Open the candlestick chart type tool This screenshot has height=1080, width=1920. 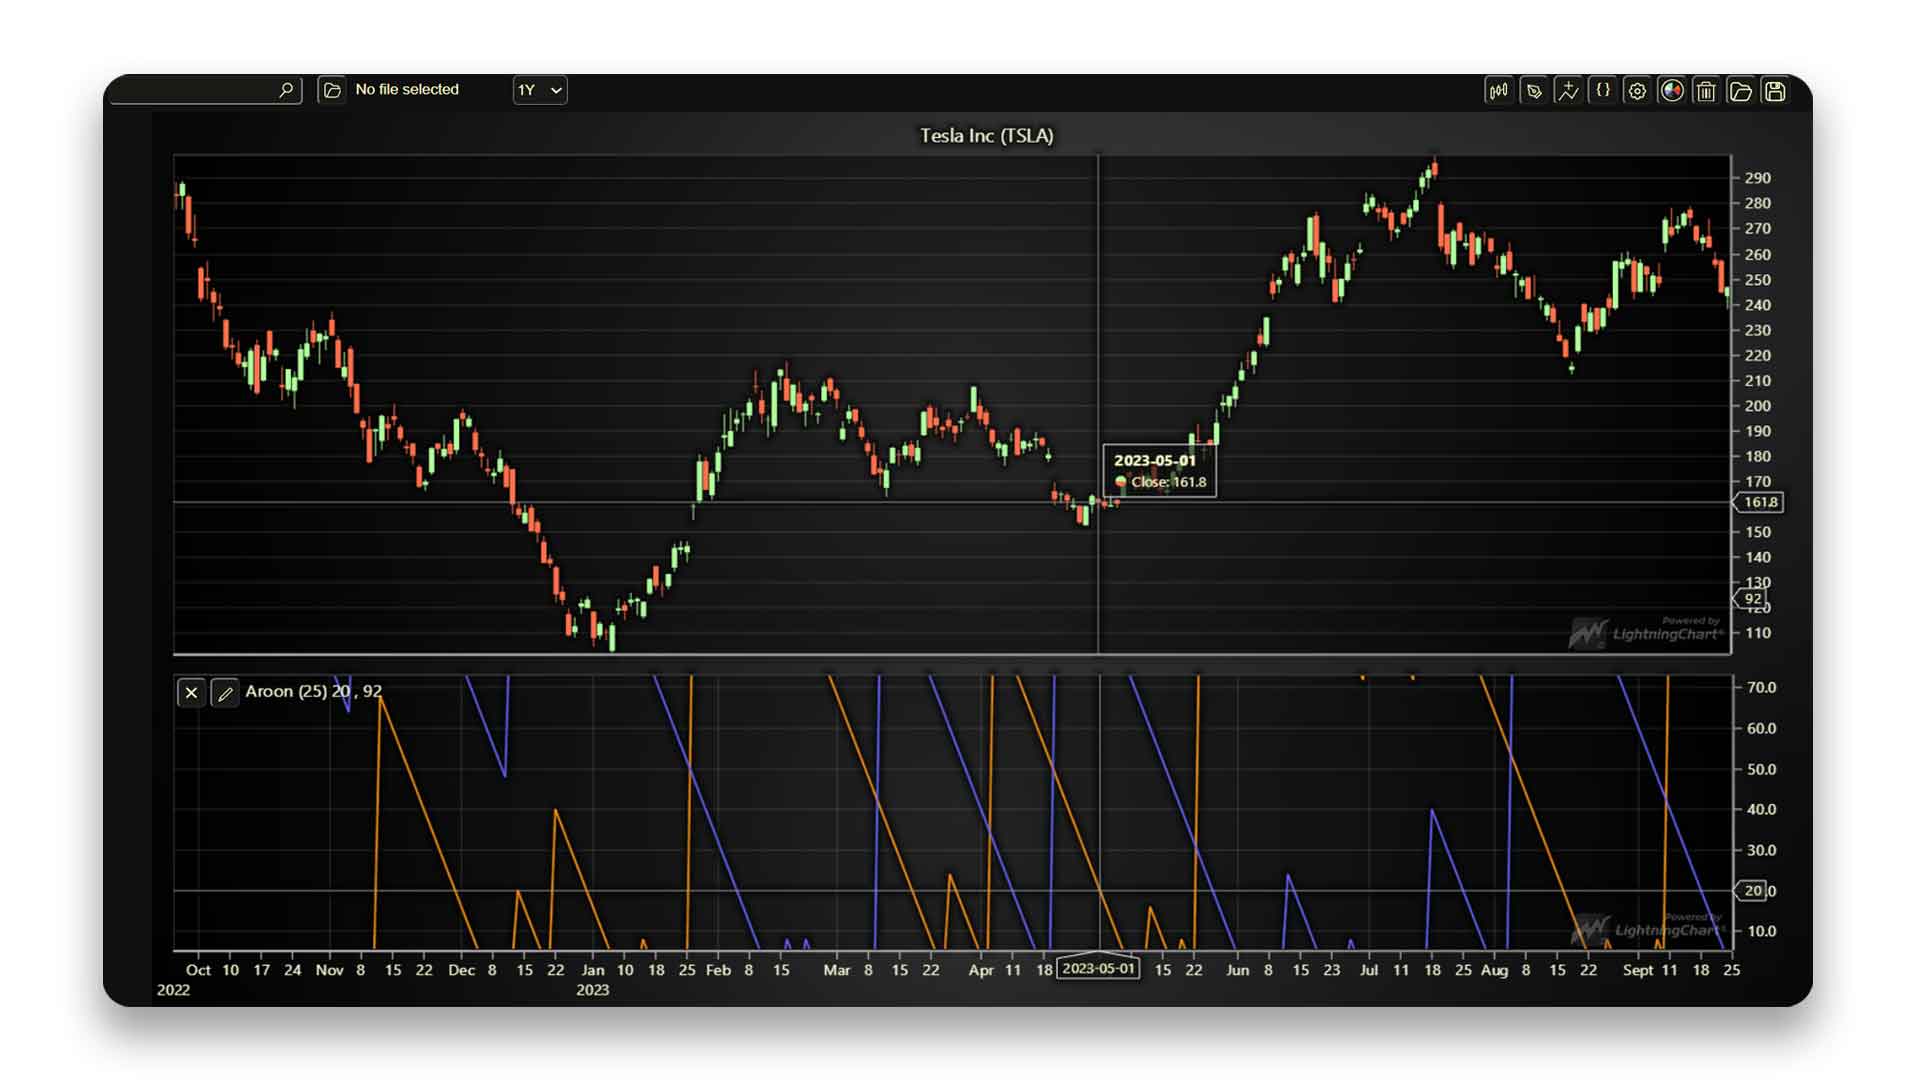[1498, 91]
